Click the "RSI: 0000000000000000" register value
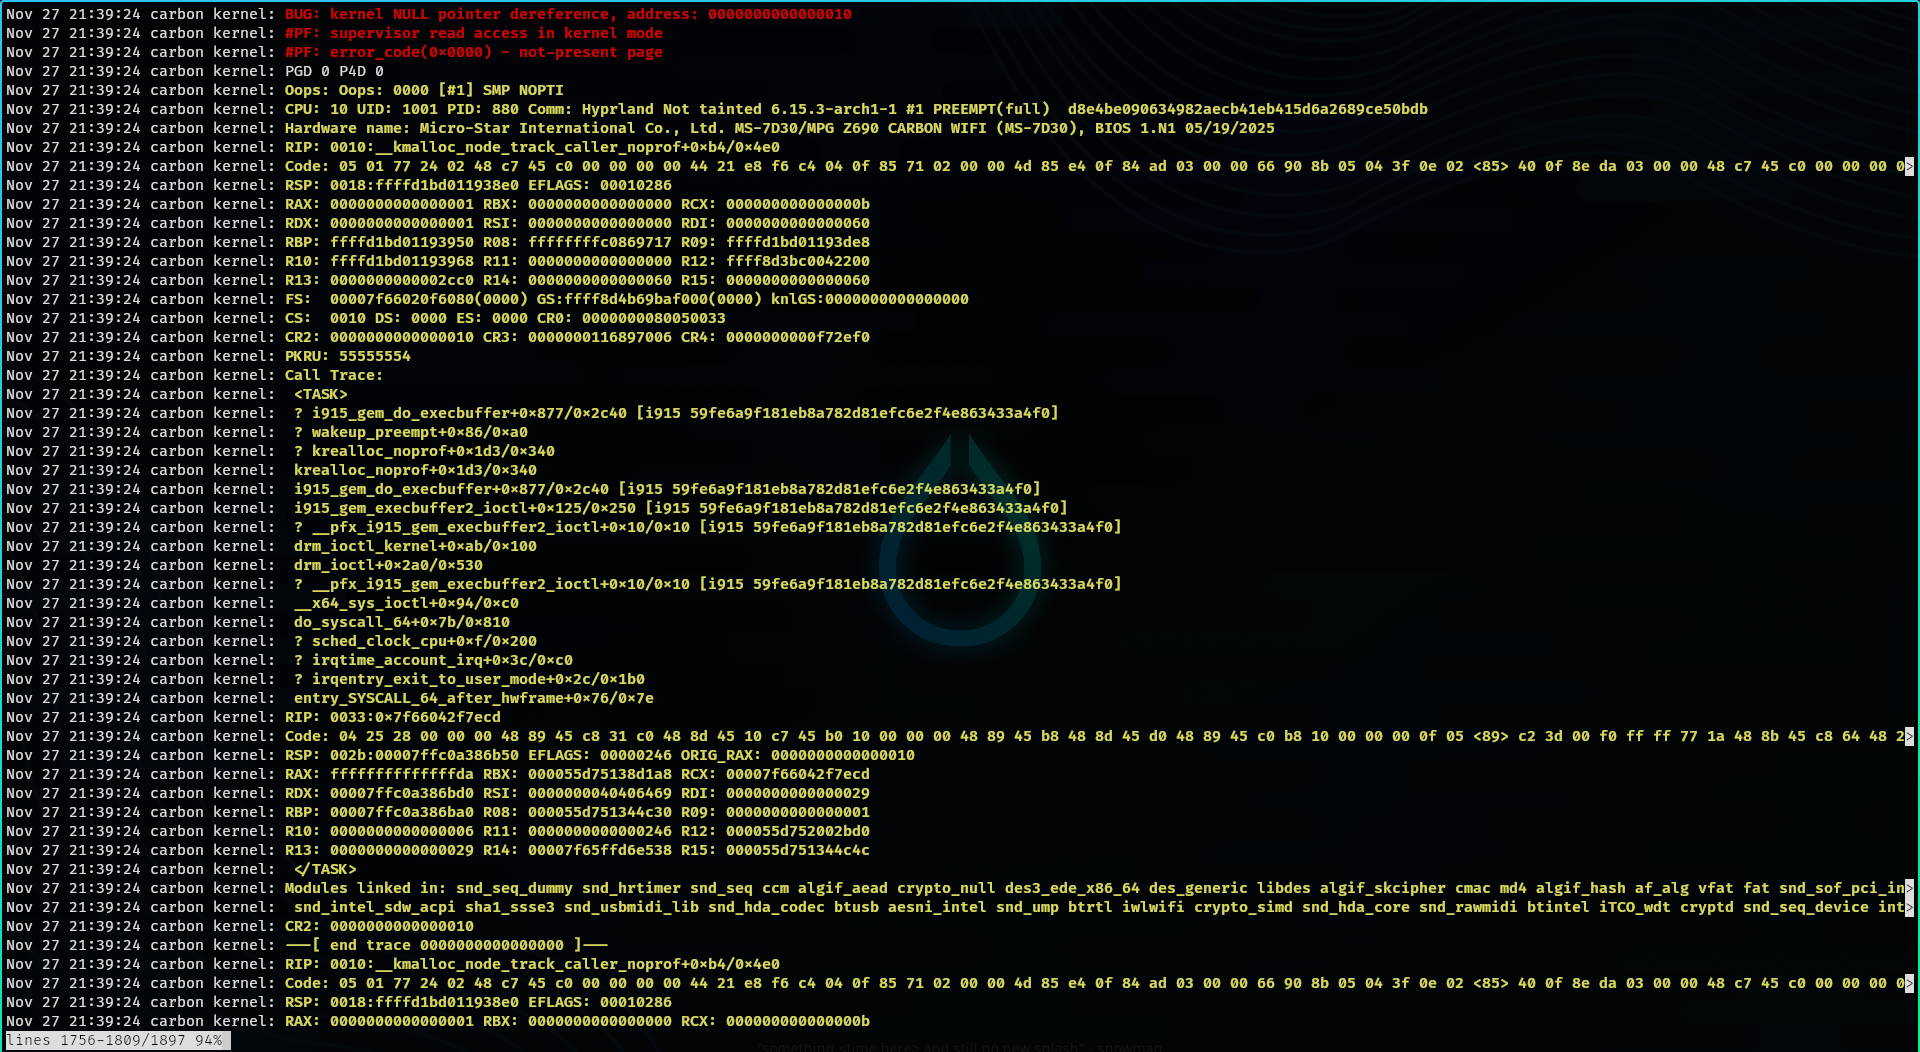Image resolution: width=1920 pixels, height=1052 pixels. click(x=577, y=224)
